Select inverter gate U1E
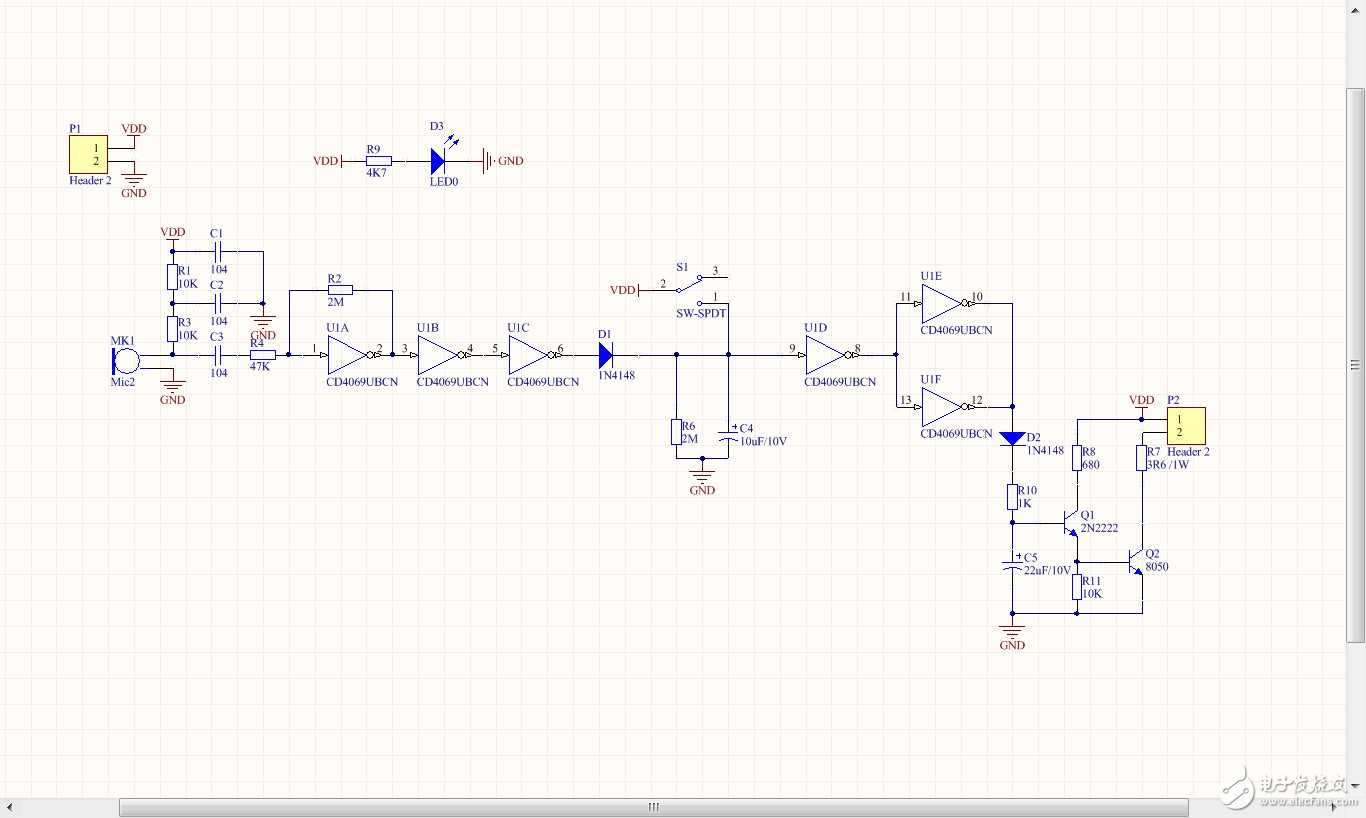1366x818 pixels. 944,303
